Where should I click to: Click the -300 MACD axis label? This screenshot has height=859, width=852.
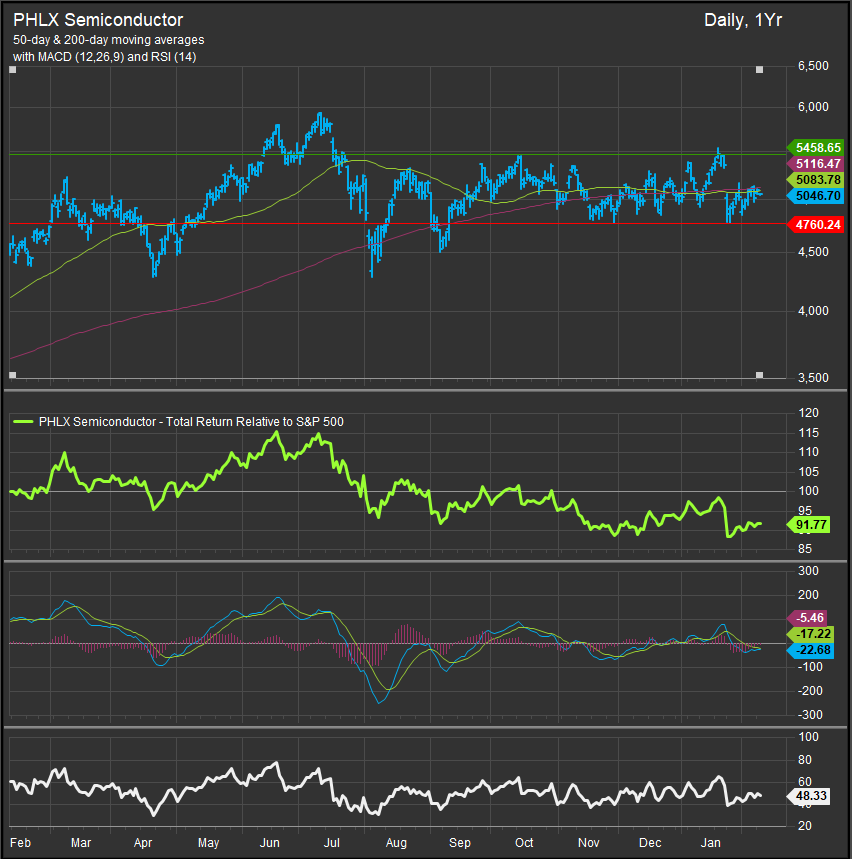(x=809, y=715)
